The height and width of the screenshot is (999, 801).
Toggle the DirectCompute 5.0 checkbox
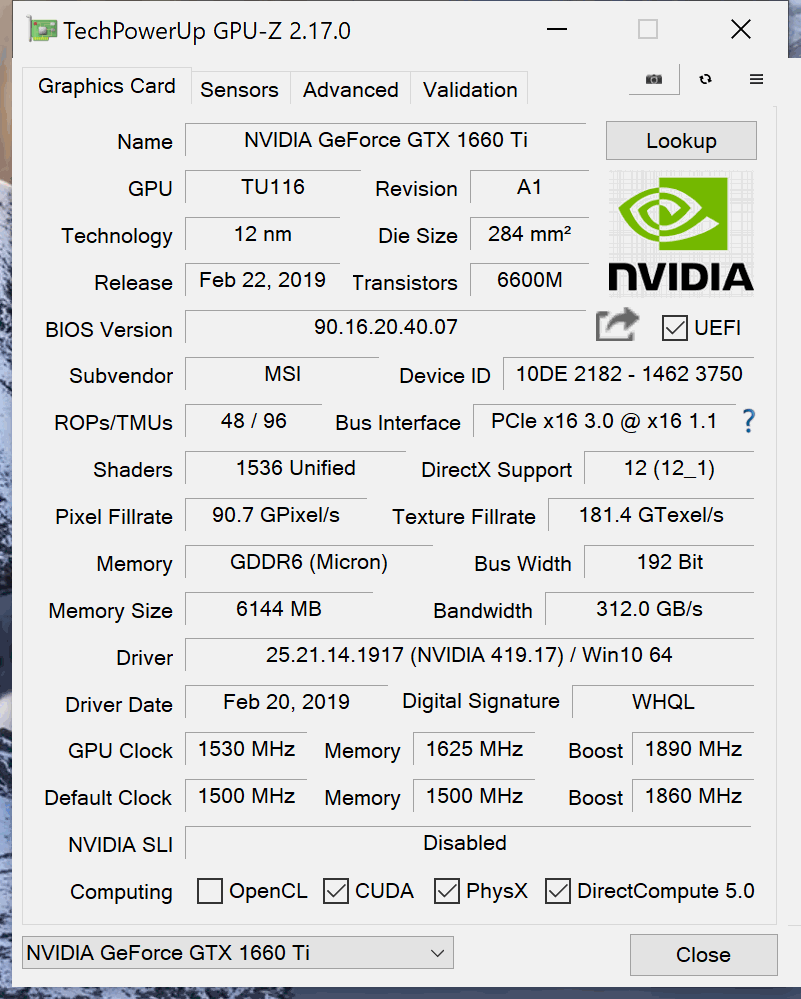coord(558,891)
